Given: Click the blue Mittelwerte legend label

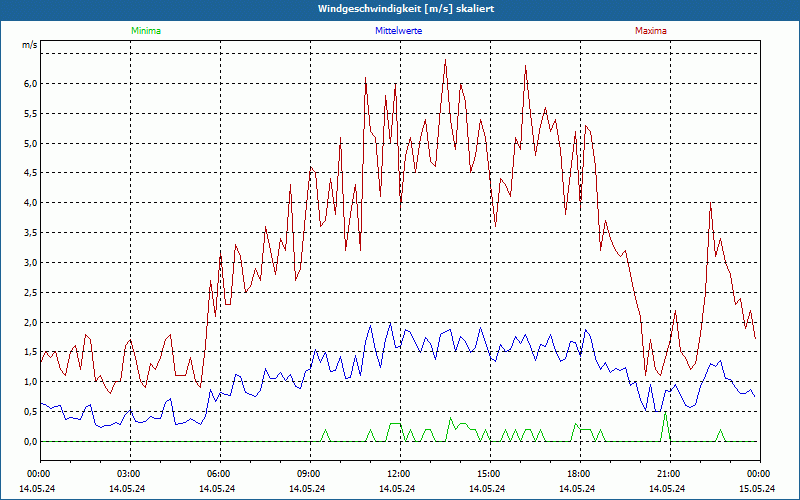Looking at the screenshot, I should [398, 31].
